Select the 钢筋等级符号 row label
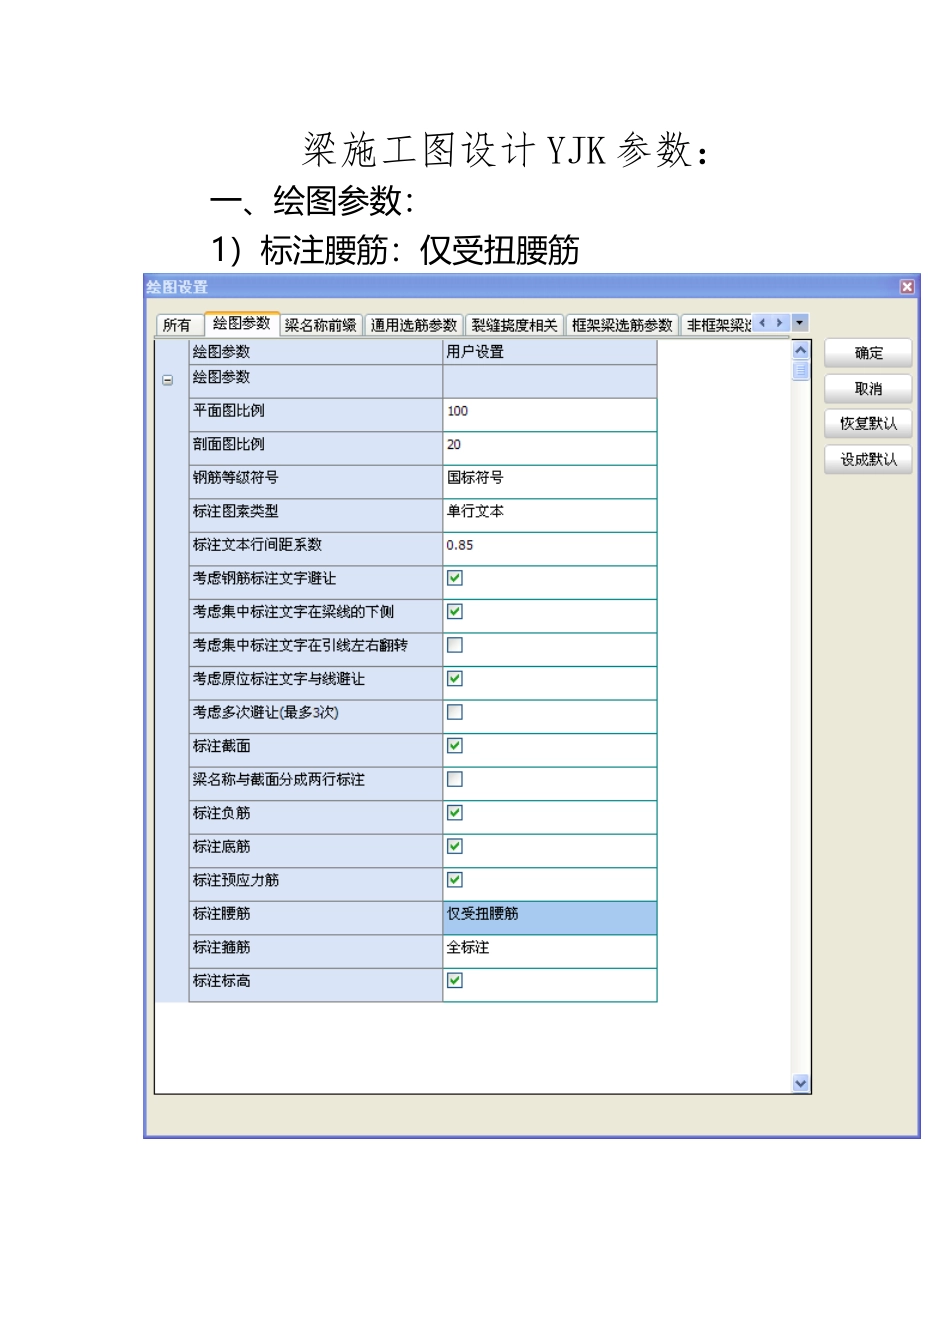Screen dimensions: 950x1344 pos(316,481)
